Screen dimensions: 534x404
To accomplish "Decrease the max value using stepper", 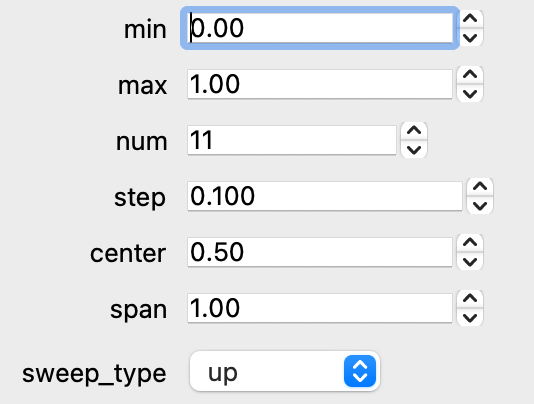I will point(470,94).
